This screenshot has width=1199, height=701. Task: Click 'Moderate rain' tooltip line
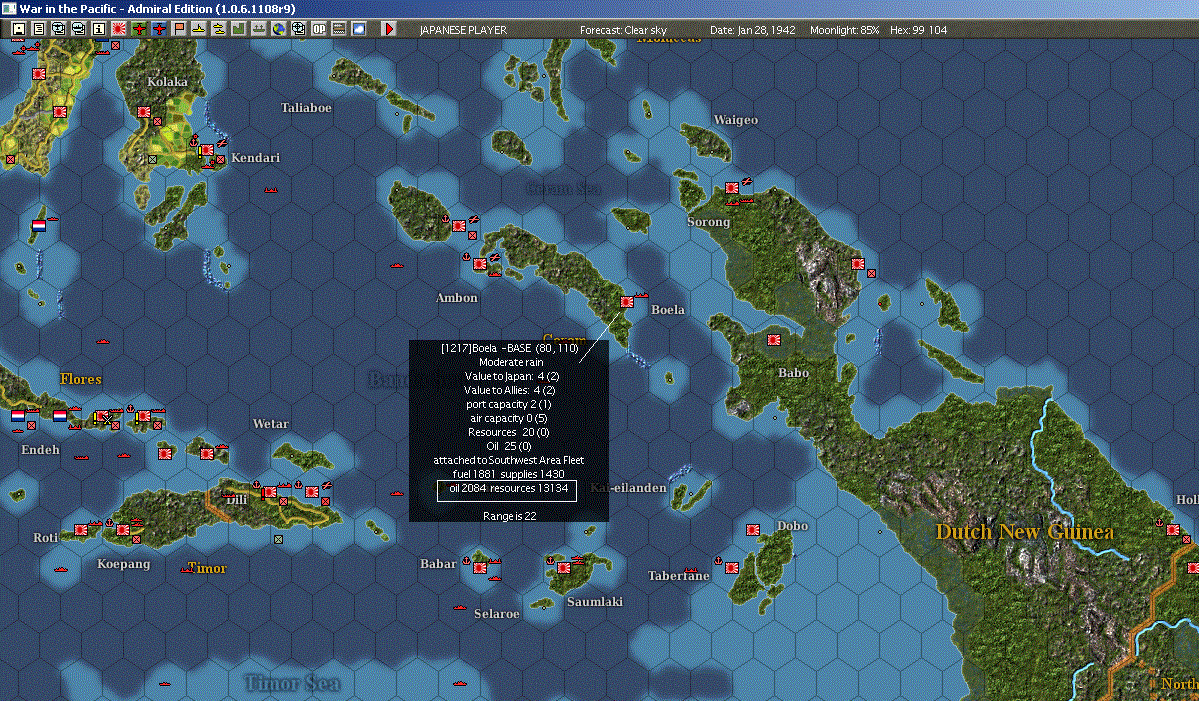coord(511,362)
